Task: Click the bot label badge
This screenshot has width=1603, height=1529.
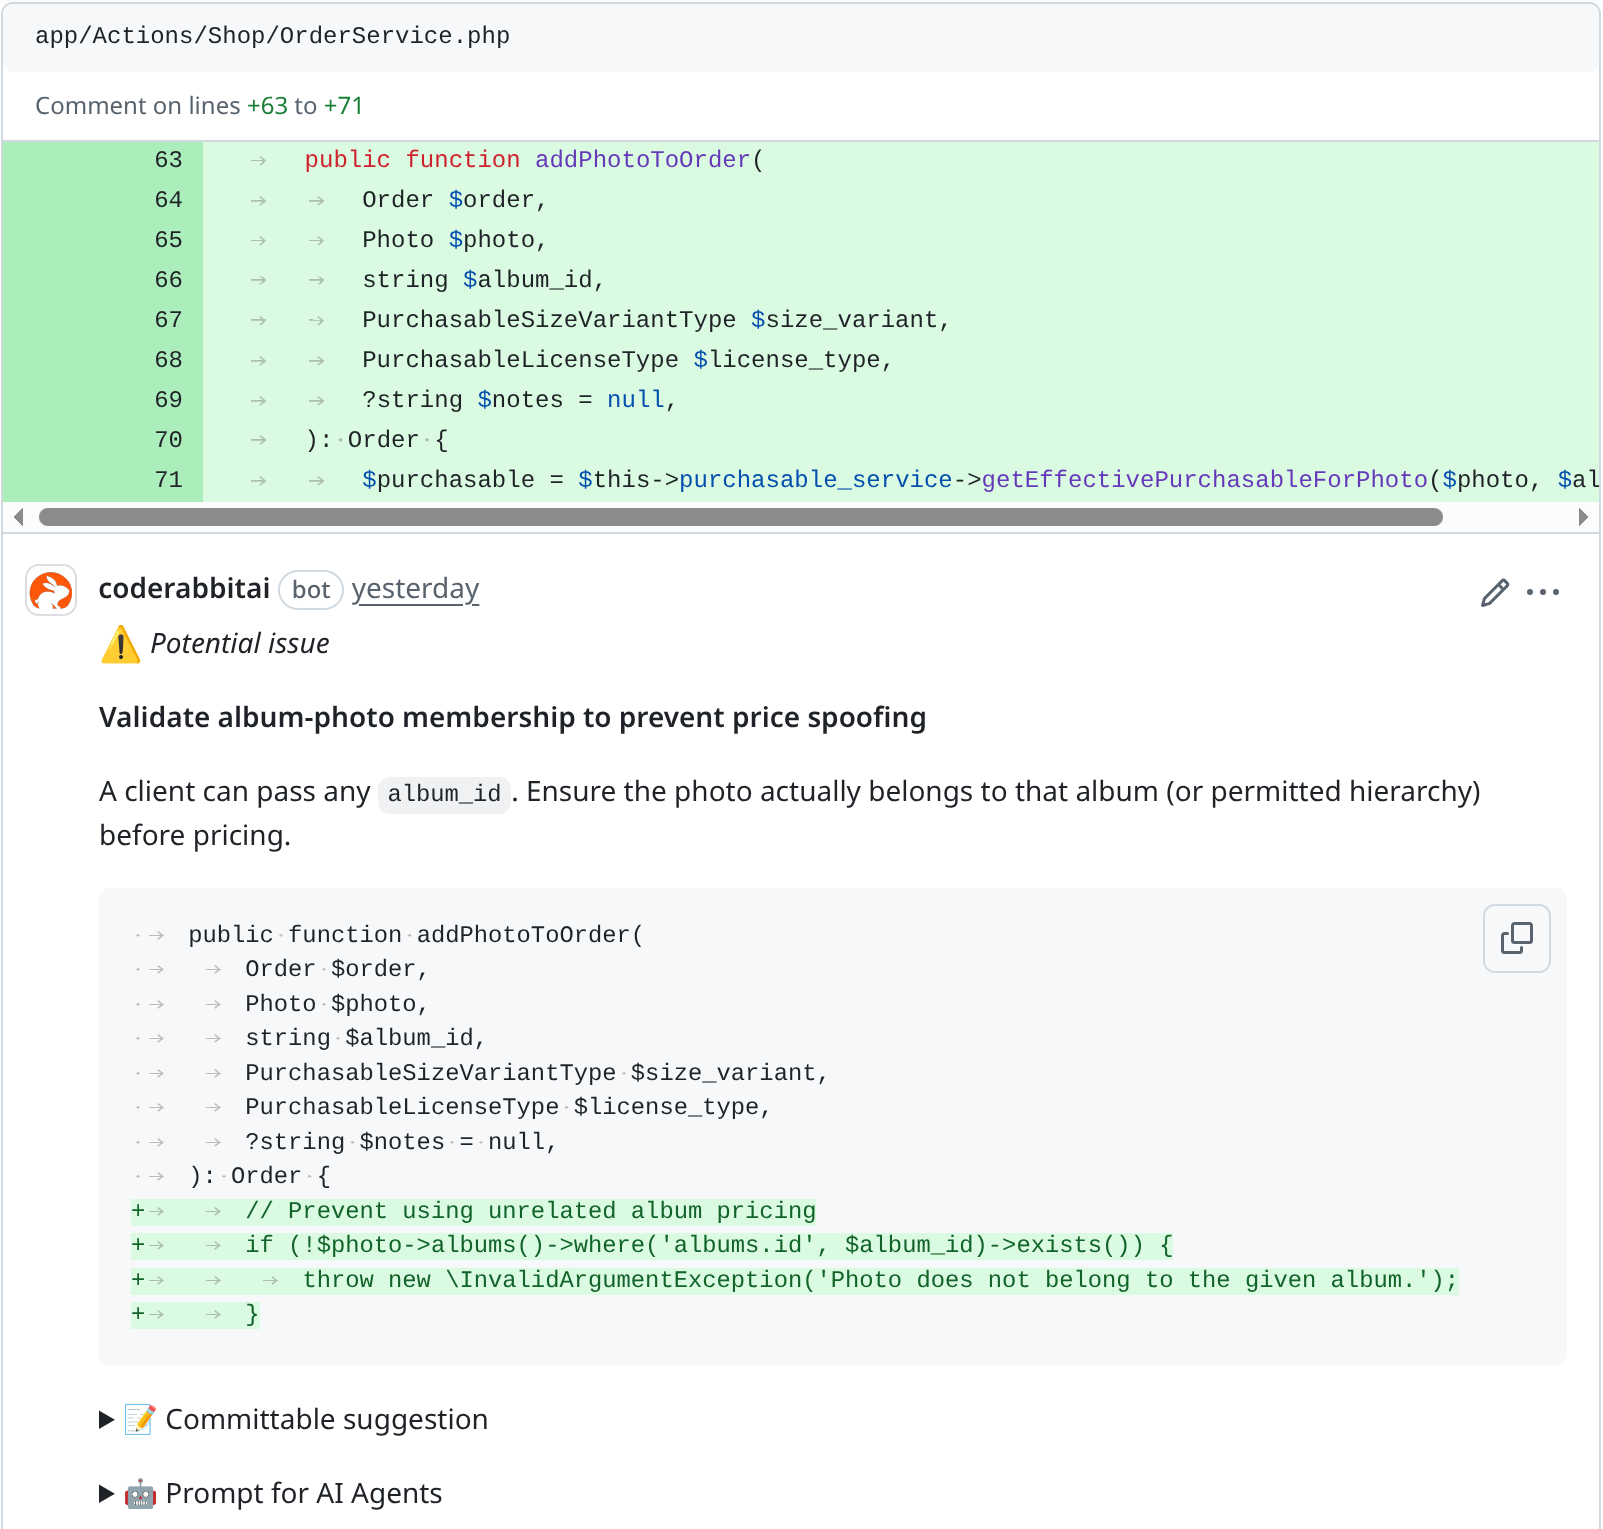Action: (x=311, y=590)
